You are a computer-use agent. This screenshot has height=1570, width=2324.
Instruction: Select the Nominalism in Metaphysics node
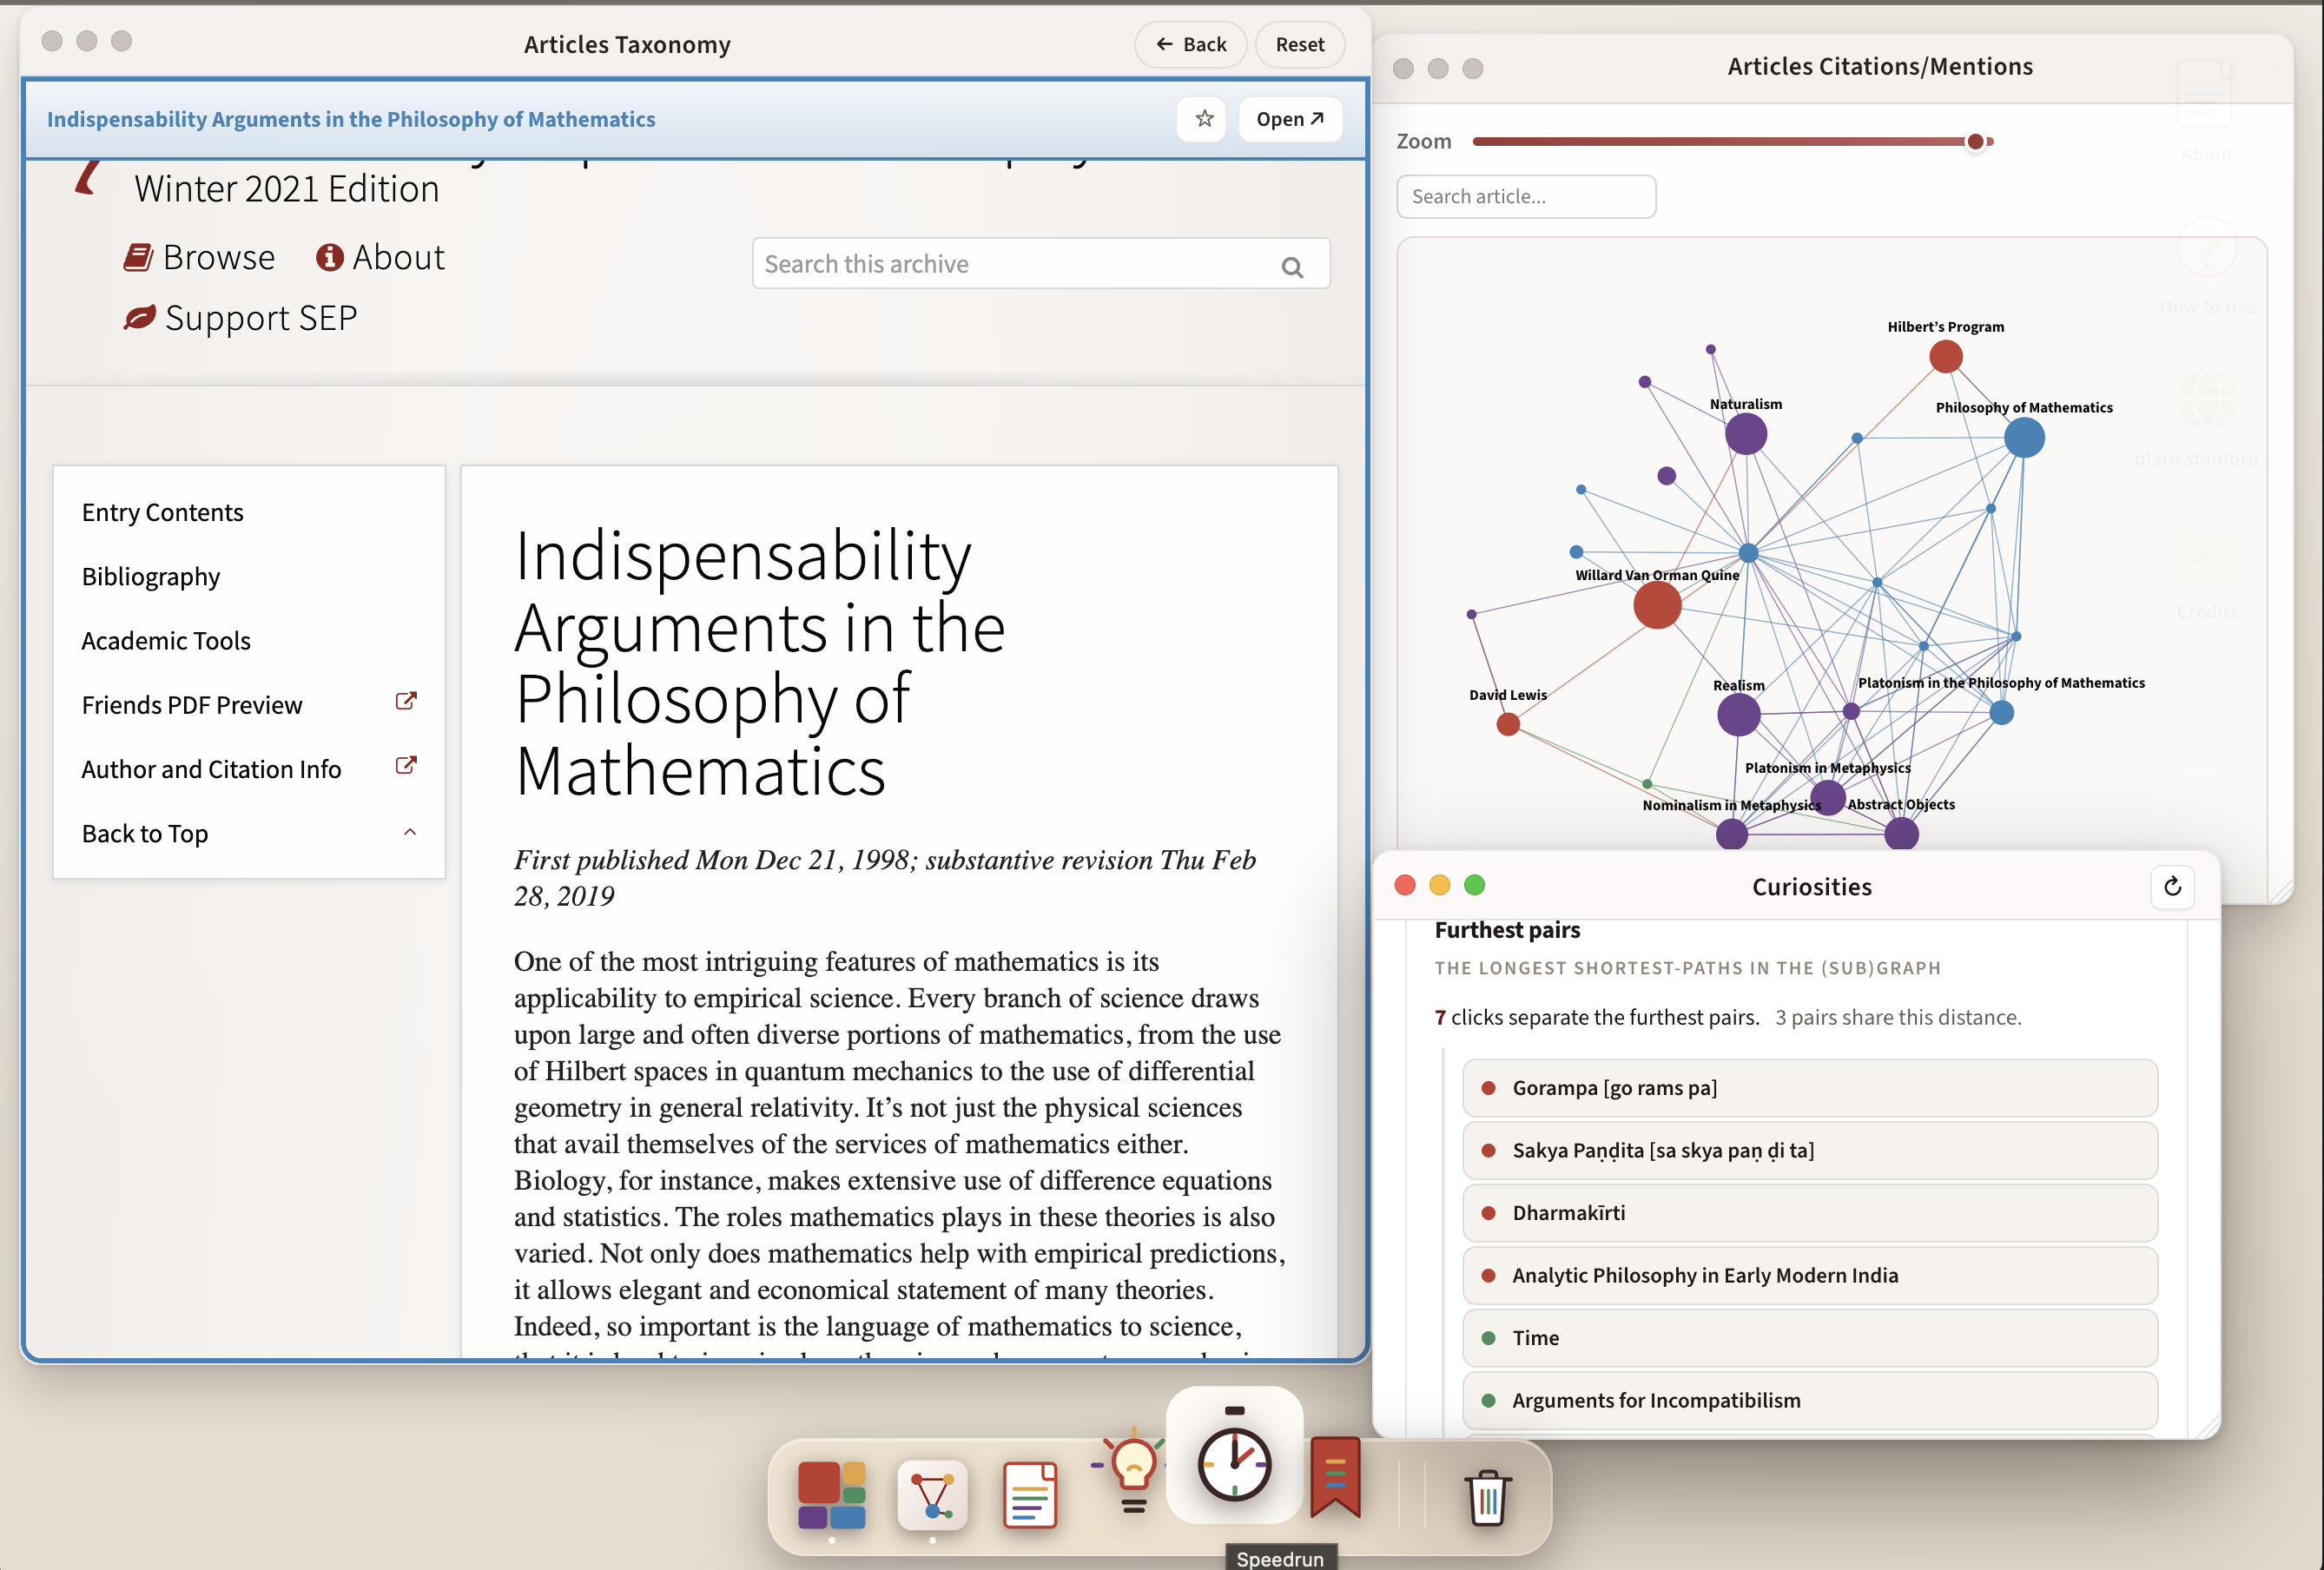(x=1731, y=834)
